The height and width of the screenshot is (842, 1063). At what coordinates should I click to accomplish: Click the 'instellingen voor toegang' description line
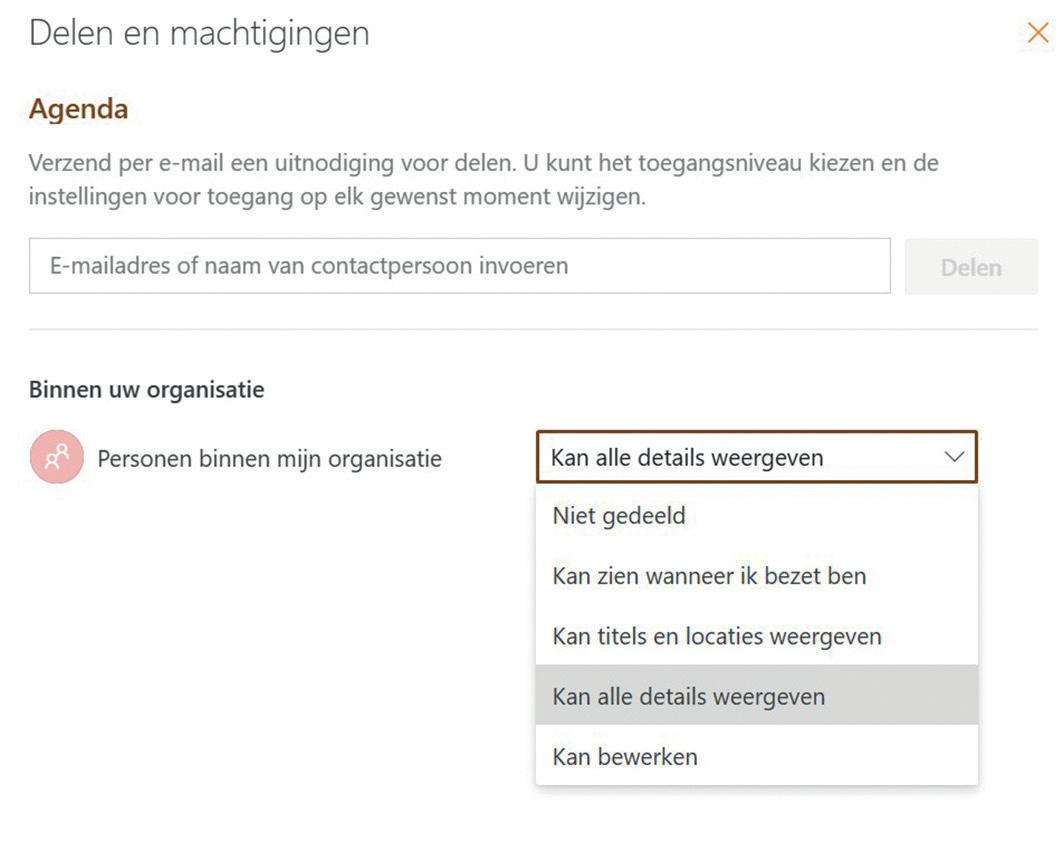click(336, 197)
